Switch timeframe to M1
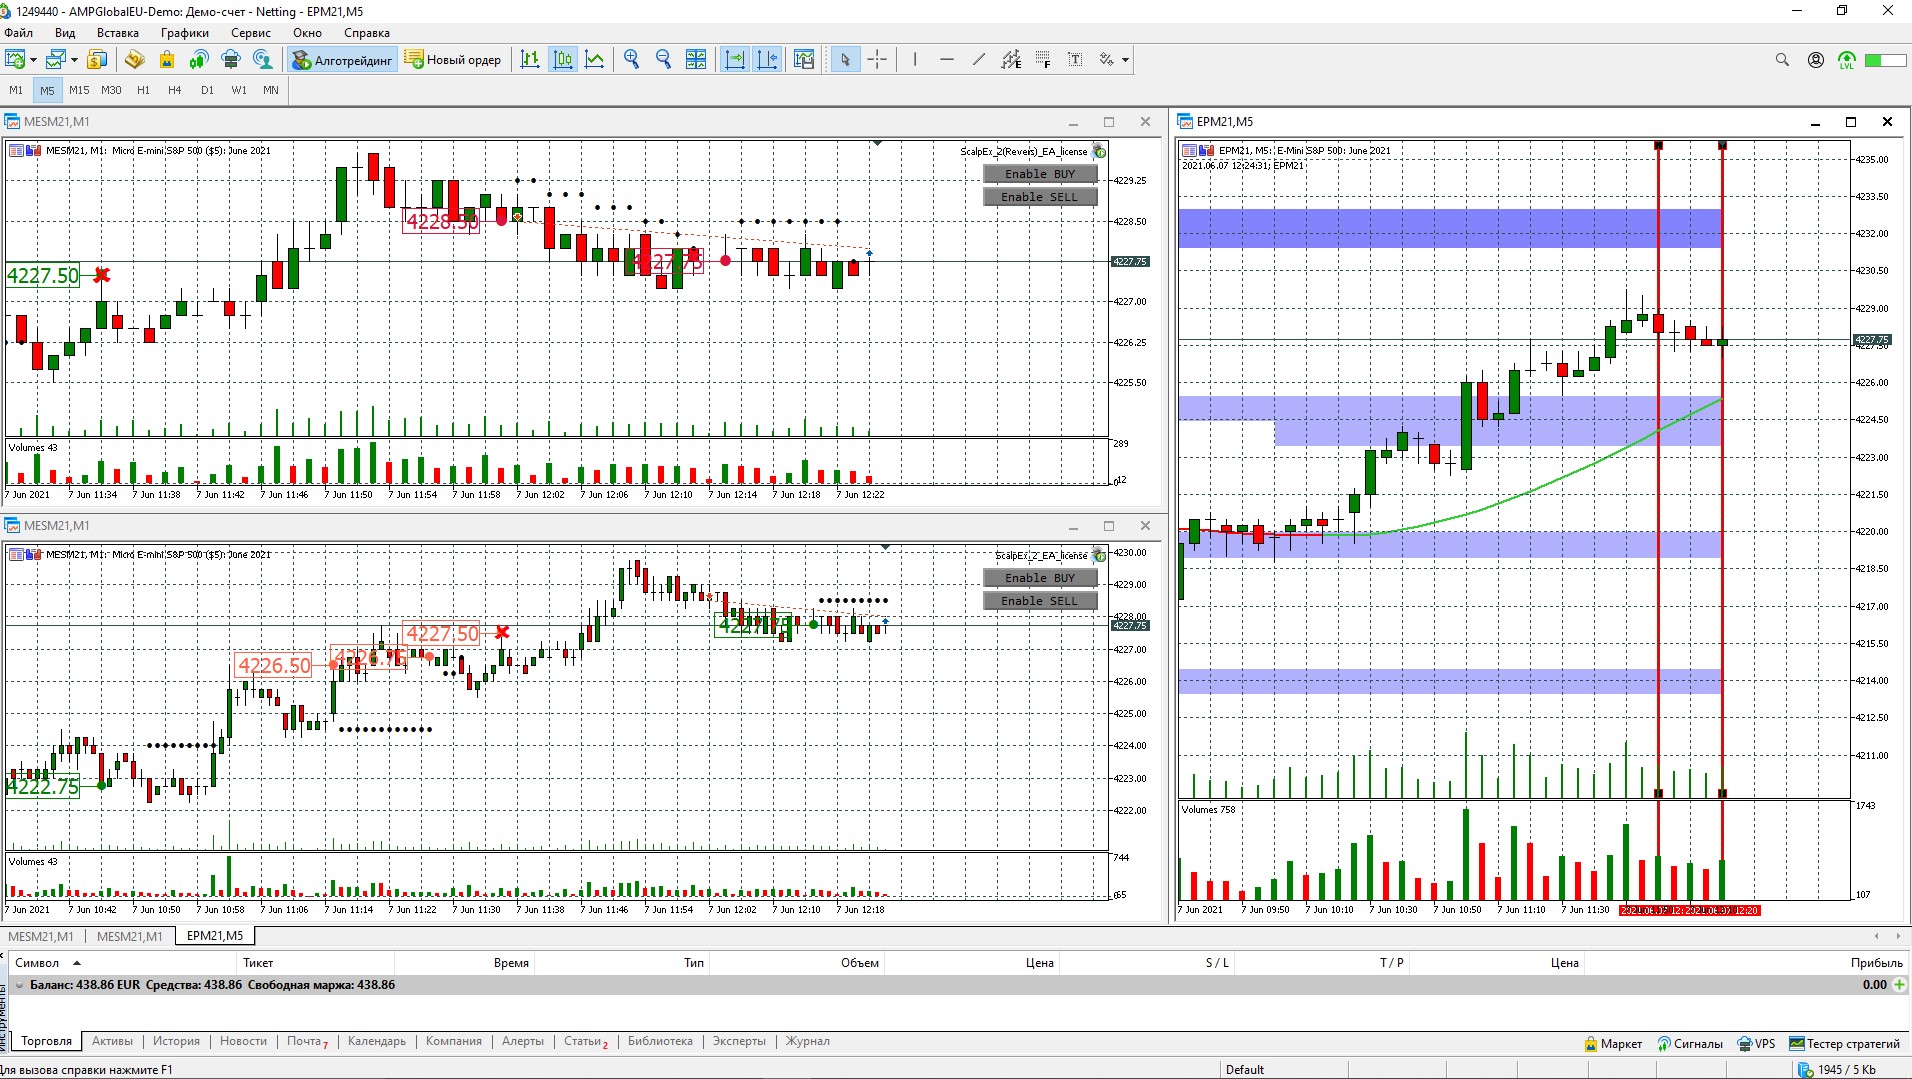 16,90
